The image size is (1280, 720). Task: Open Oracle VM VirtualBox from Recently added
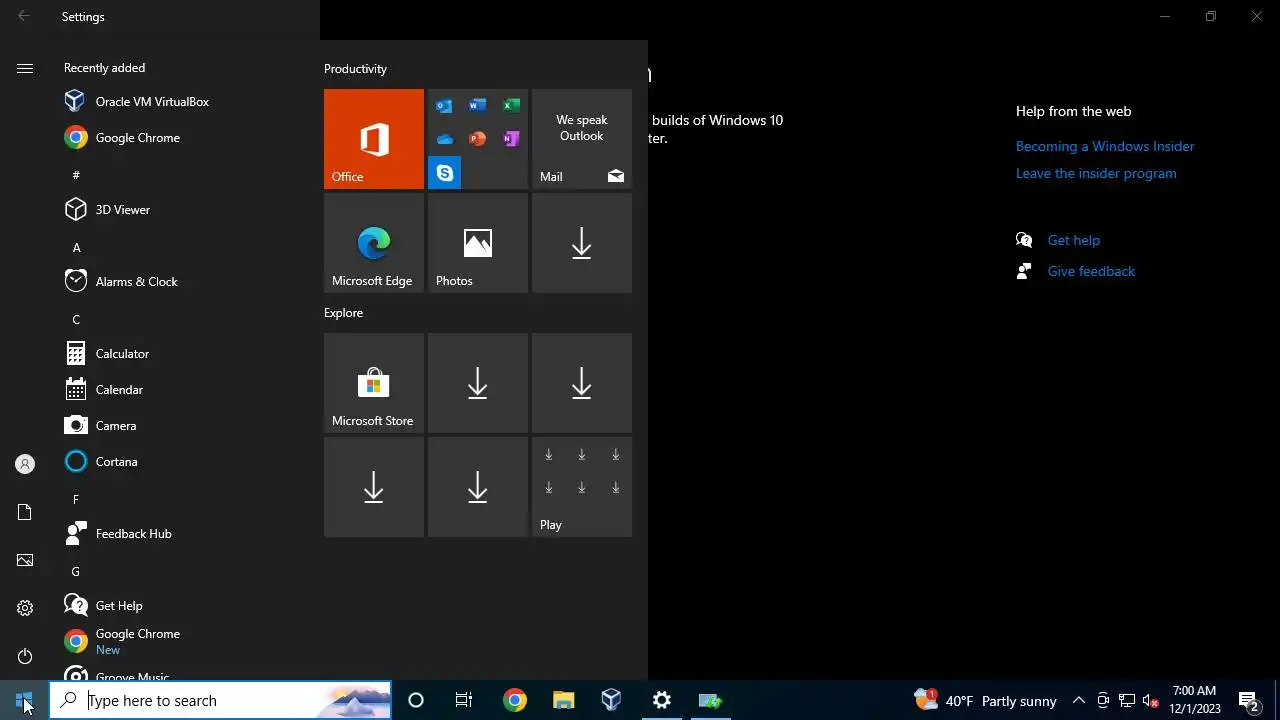tap(184, 102)
